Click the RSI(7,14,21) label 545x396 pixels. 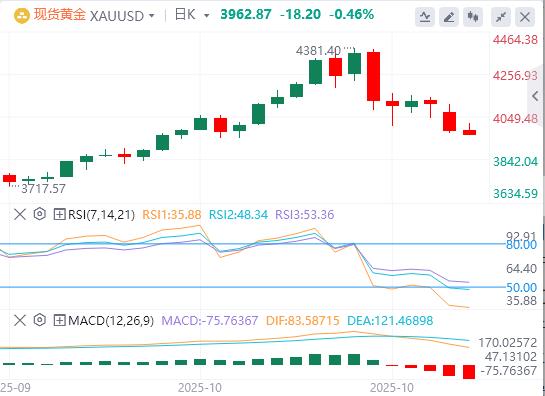pyautogui.click(x=101, y=215)
